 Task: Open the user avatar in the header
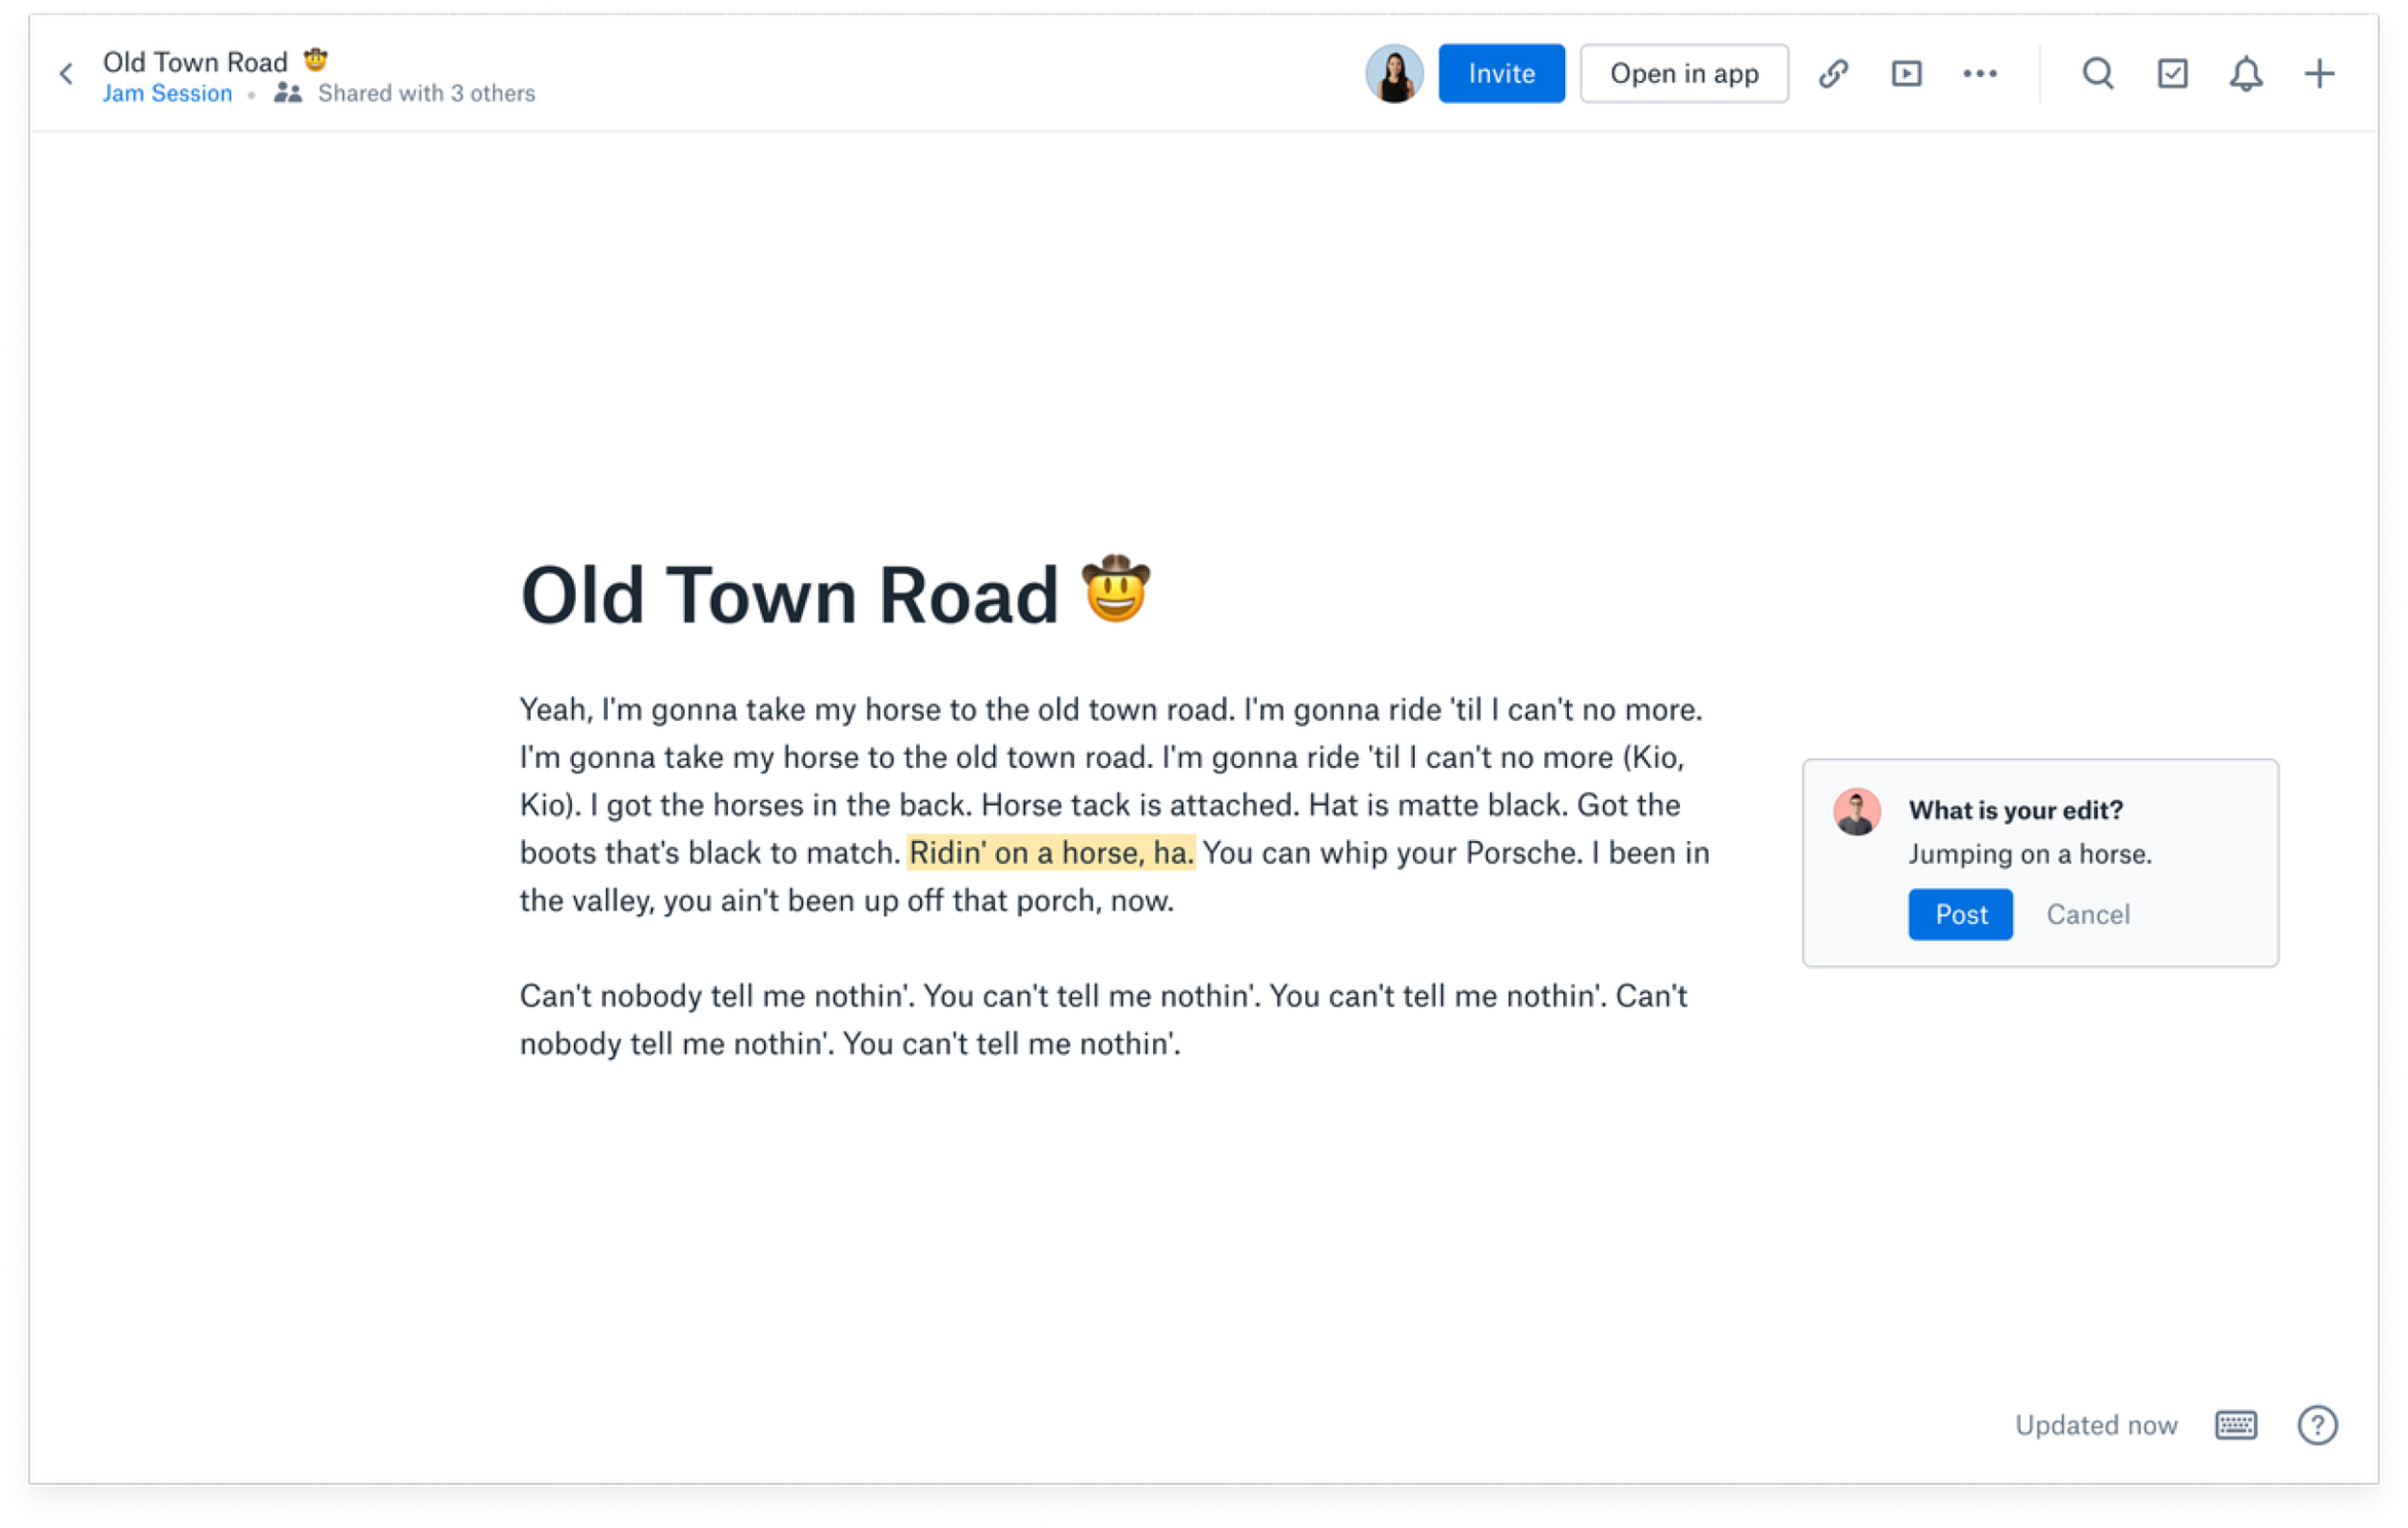[x=1394, y=73]
